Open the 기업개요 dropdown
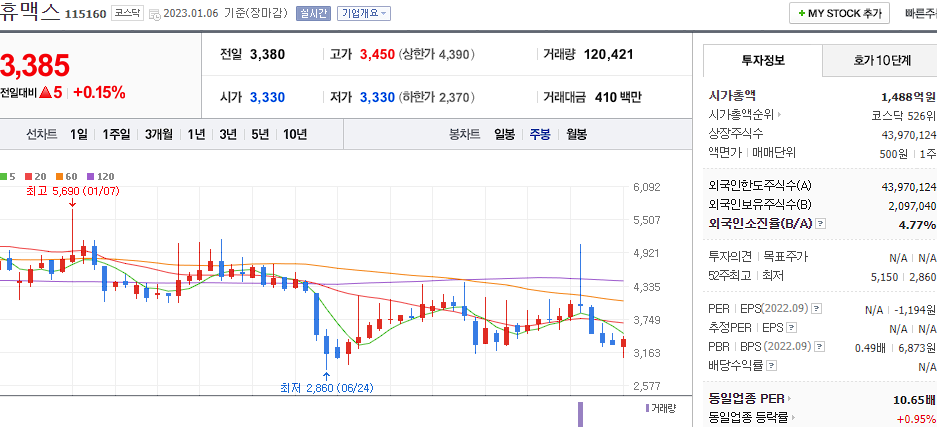The width and height of the screenshot is (937, 427). point(364,13)
